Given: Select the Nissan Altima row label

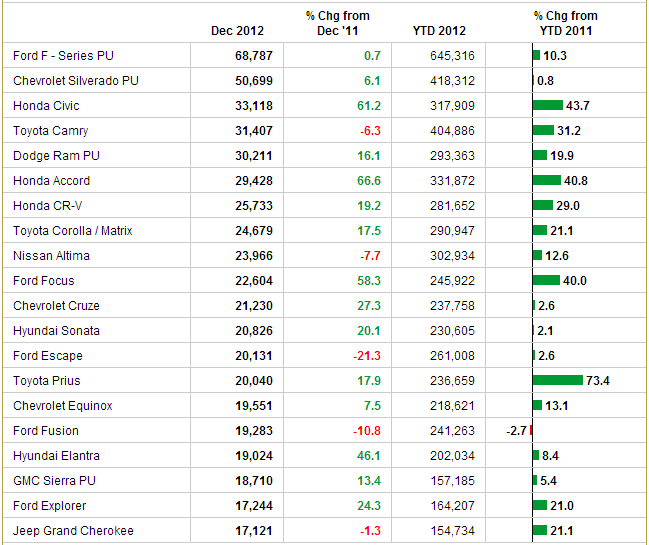Looking at the screenshot, I should 51,256.
